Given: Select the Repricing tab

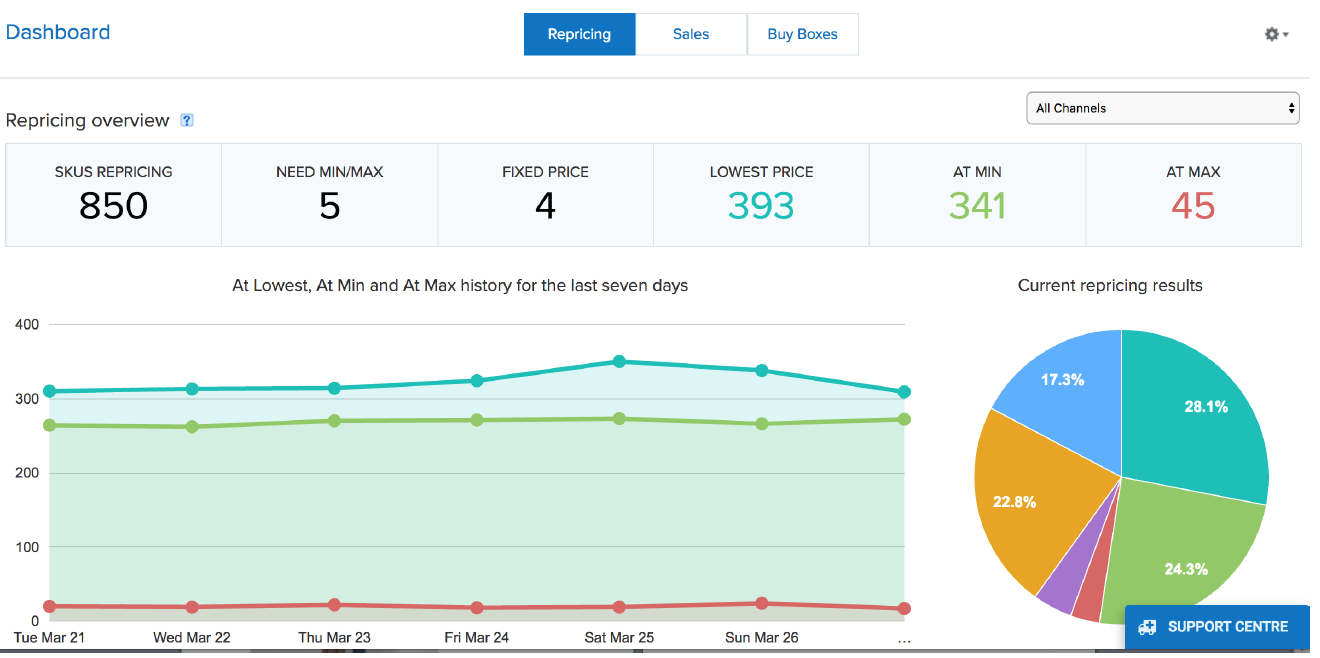Looking at the screenshot, I should [x=579, y=34].
